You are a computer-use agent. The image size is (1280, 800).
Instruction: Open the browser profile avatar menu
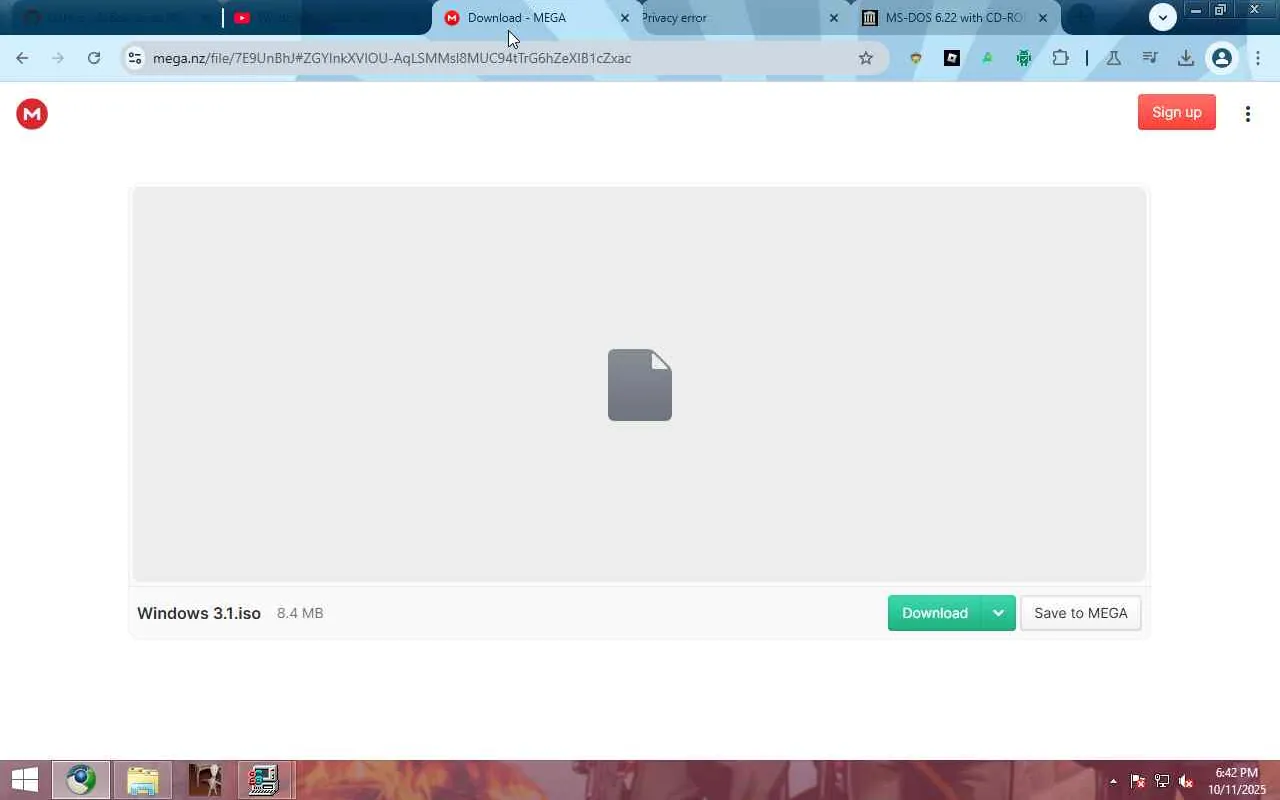(x=1221, y=58)
